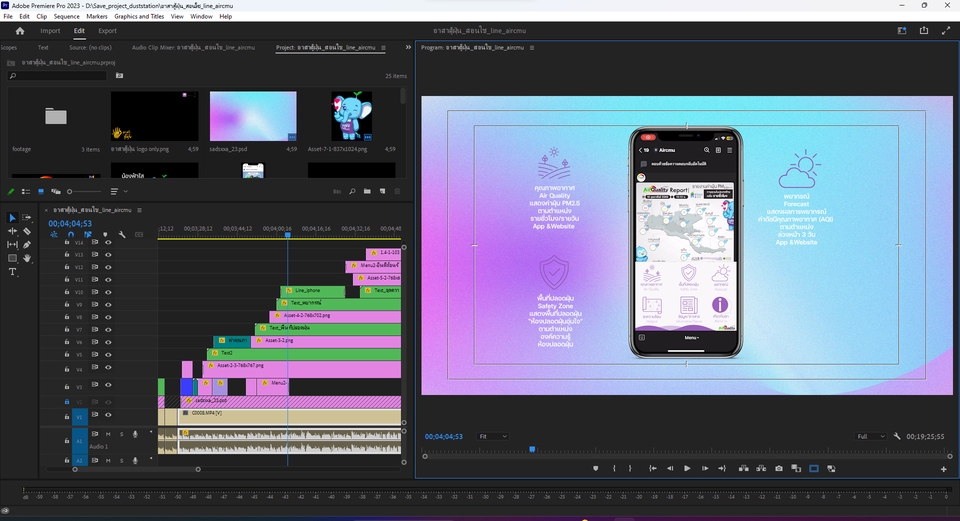Switch Project panel to list view
Image resolution: width=960 pixels, height=521 pixels.
pos(26,192)
